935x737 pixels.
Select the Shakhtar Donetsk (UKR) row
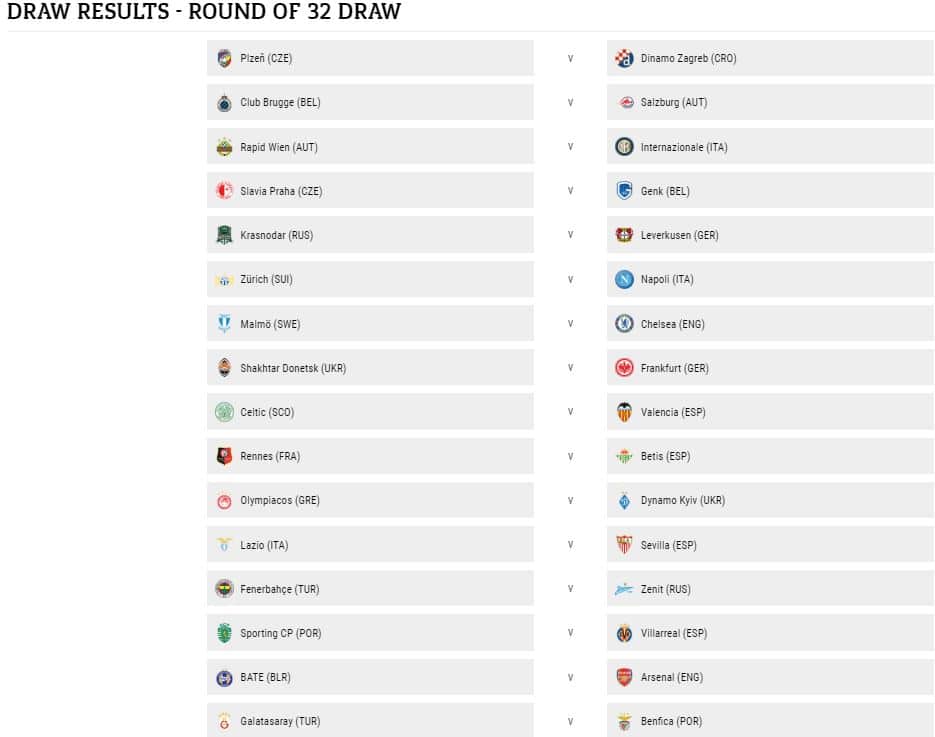click(370, 368)
